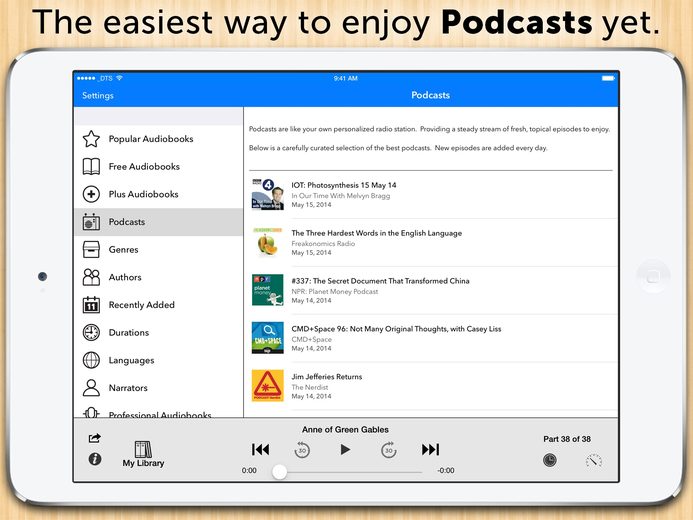Click the 9:41 AM clock in status bar
The width and height of the screenshot is (693, 520).
[x=346, y=78]
